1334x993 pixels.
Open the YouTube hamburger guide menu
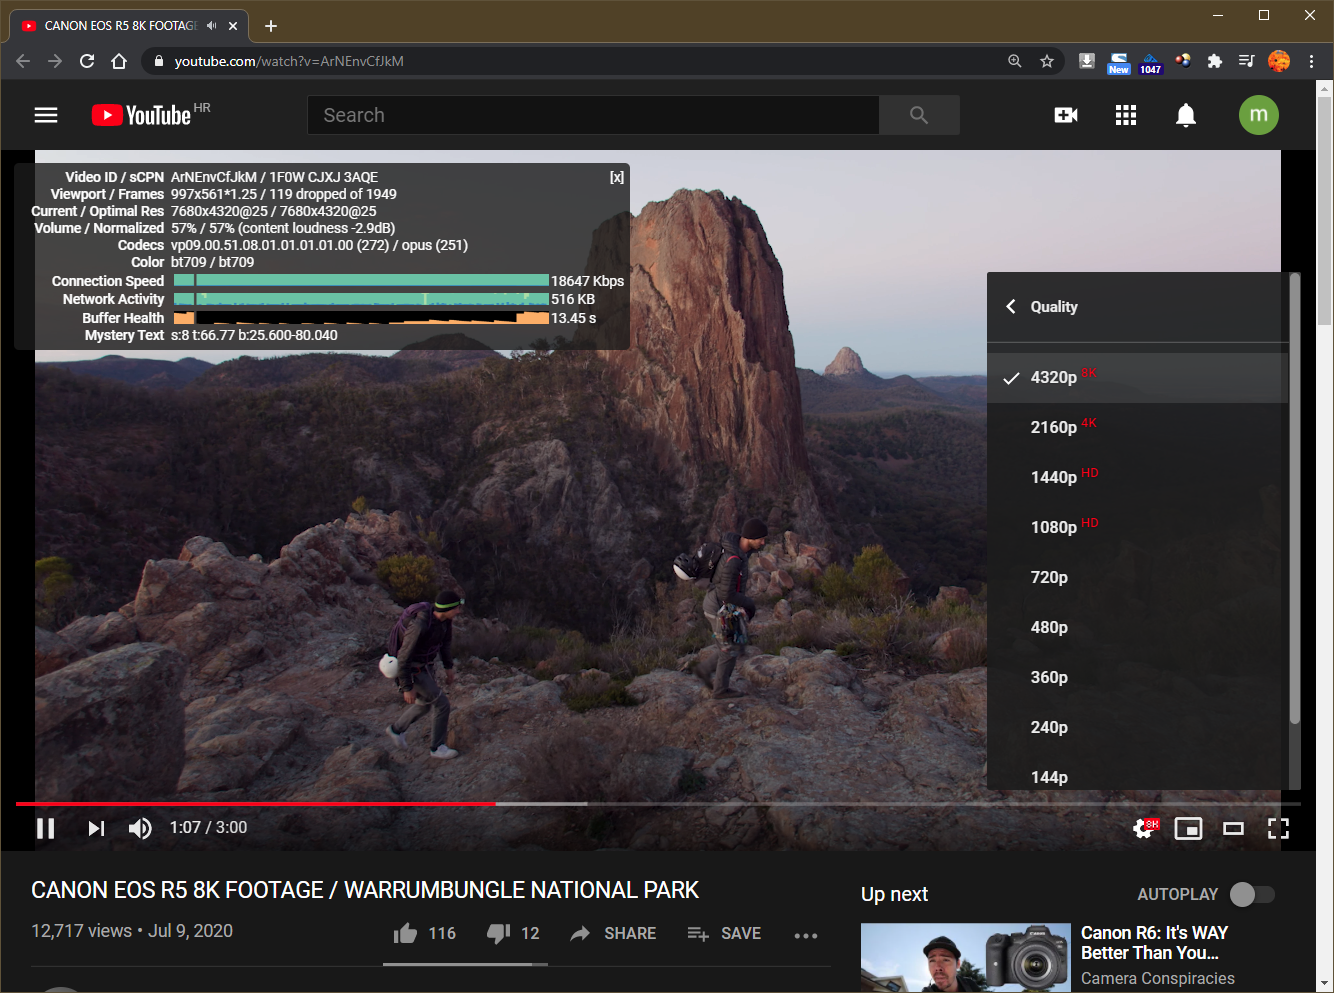click(46, 115)
